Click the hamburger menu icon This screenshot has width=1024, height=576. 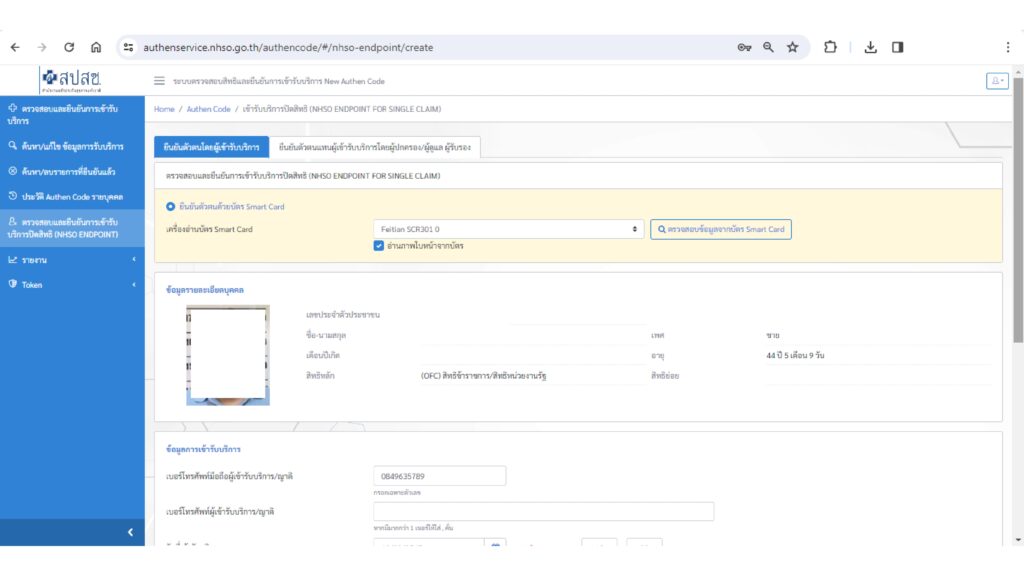pyautogui.click(x=160, y=81)
